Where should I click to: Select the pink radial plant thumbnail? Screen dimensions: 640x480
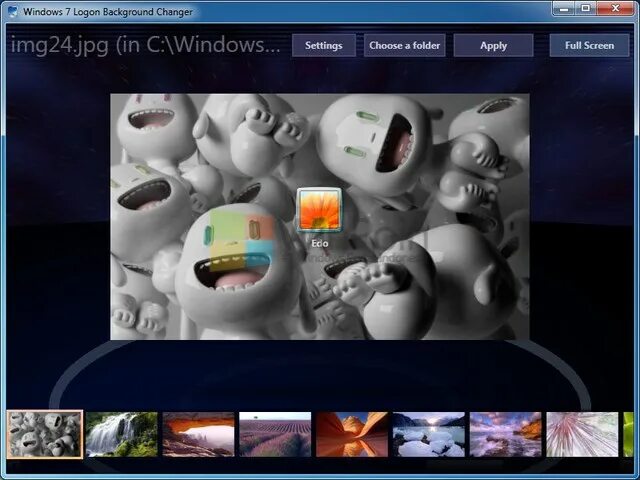pyautogui.click(x=582, y=434)
